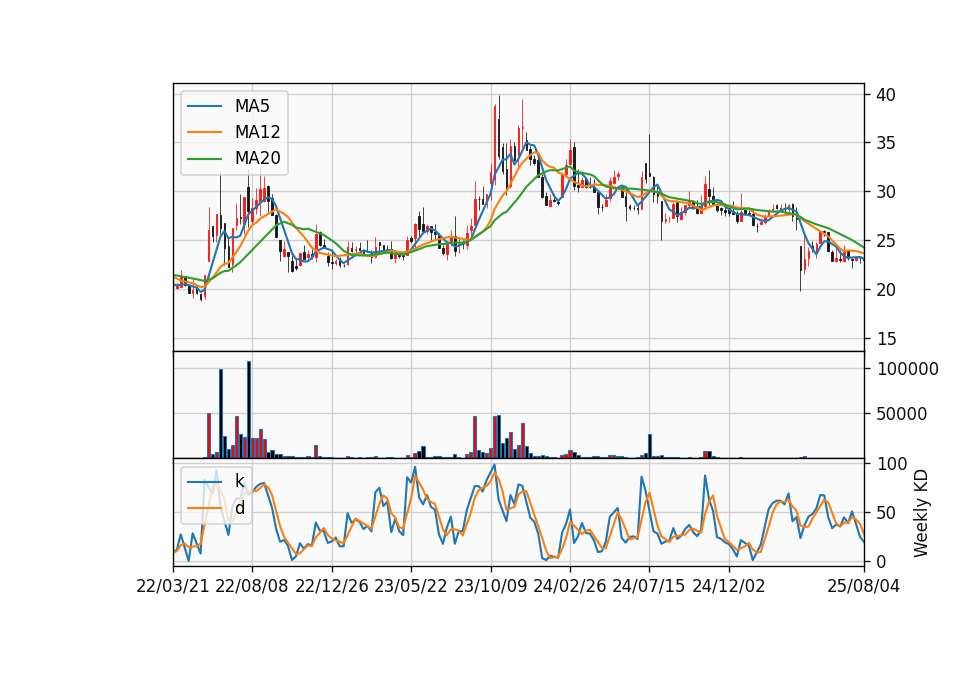Click the MA5 legend label
Image resolution: width=960 pixels, height=690 pixels.
[x=252, y=106]
